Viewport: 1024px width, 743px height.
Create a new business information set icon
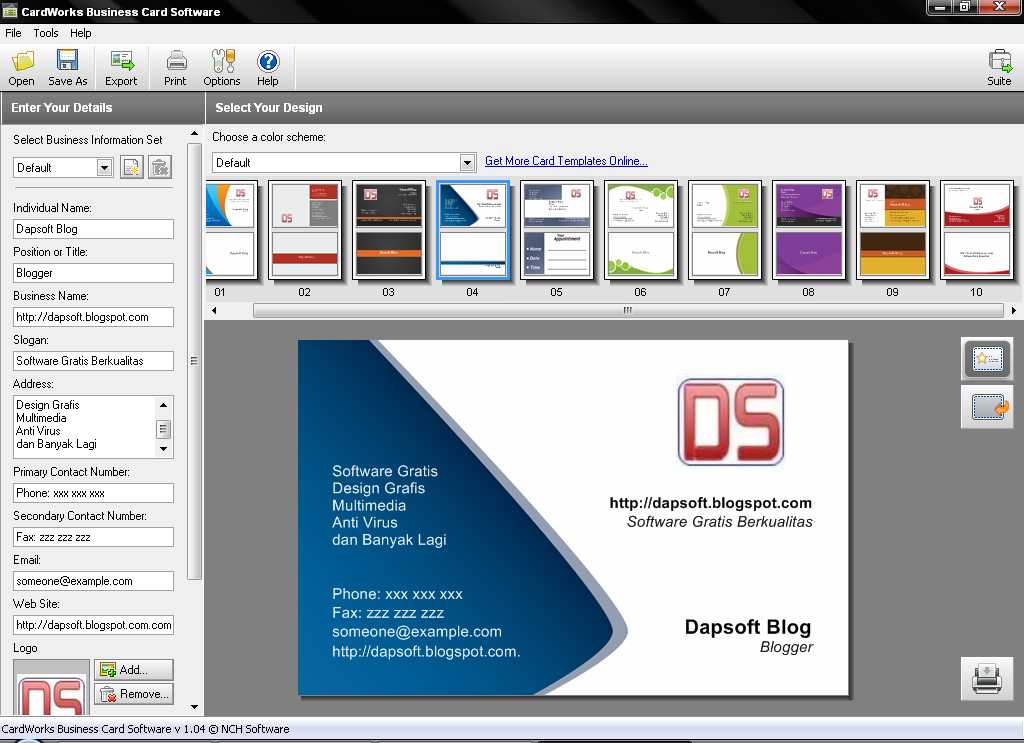(131, 167)
